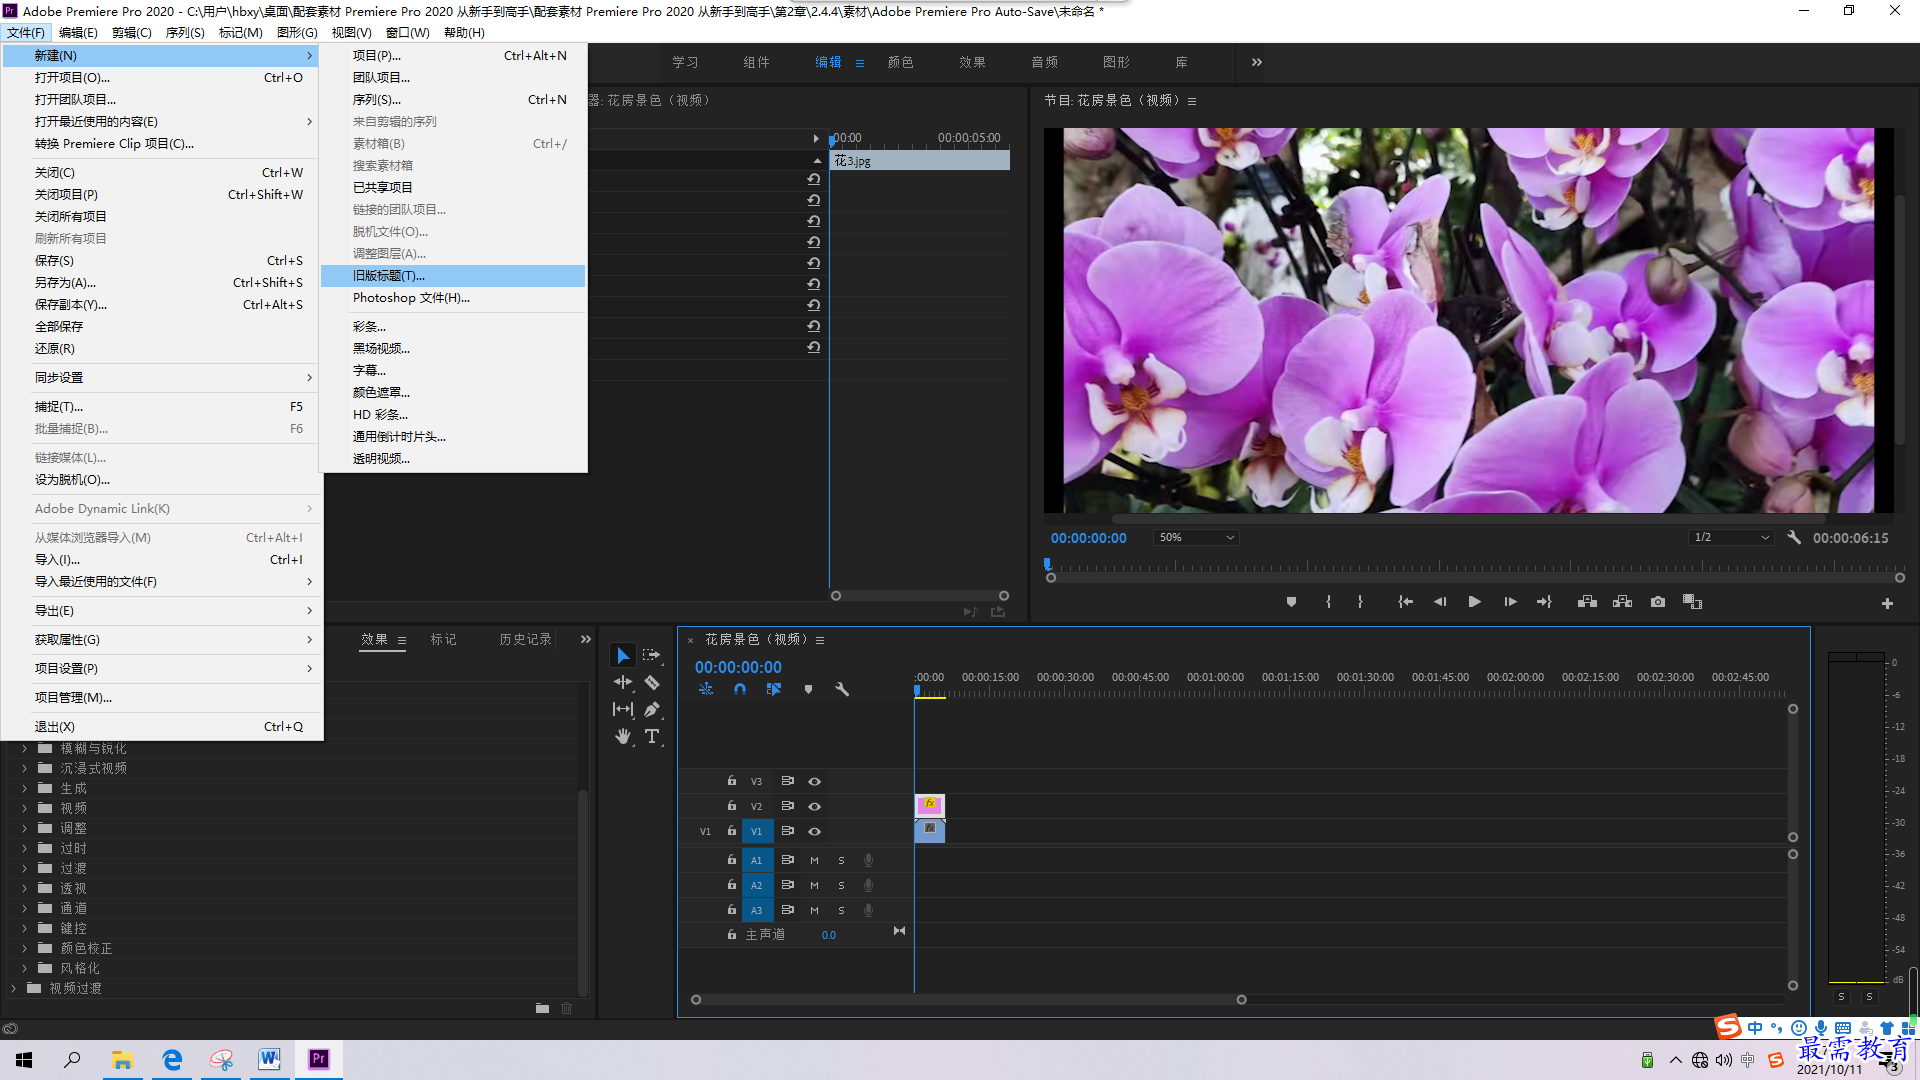Expand workspace overflow chevrons
1920x1080 pixels.
[1257, 62]
